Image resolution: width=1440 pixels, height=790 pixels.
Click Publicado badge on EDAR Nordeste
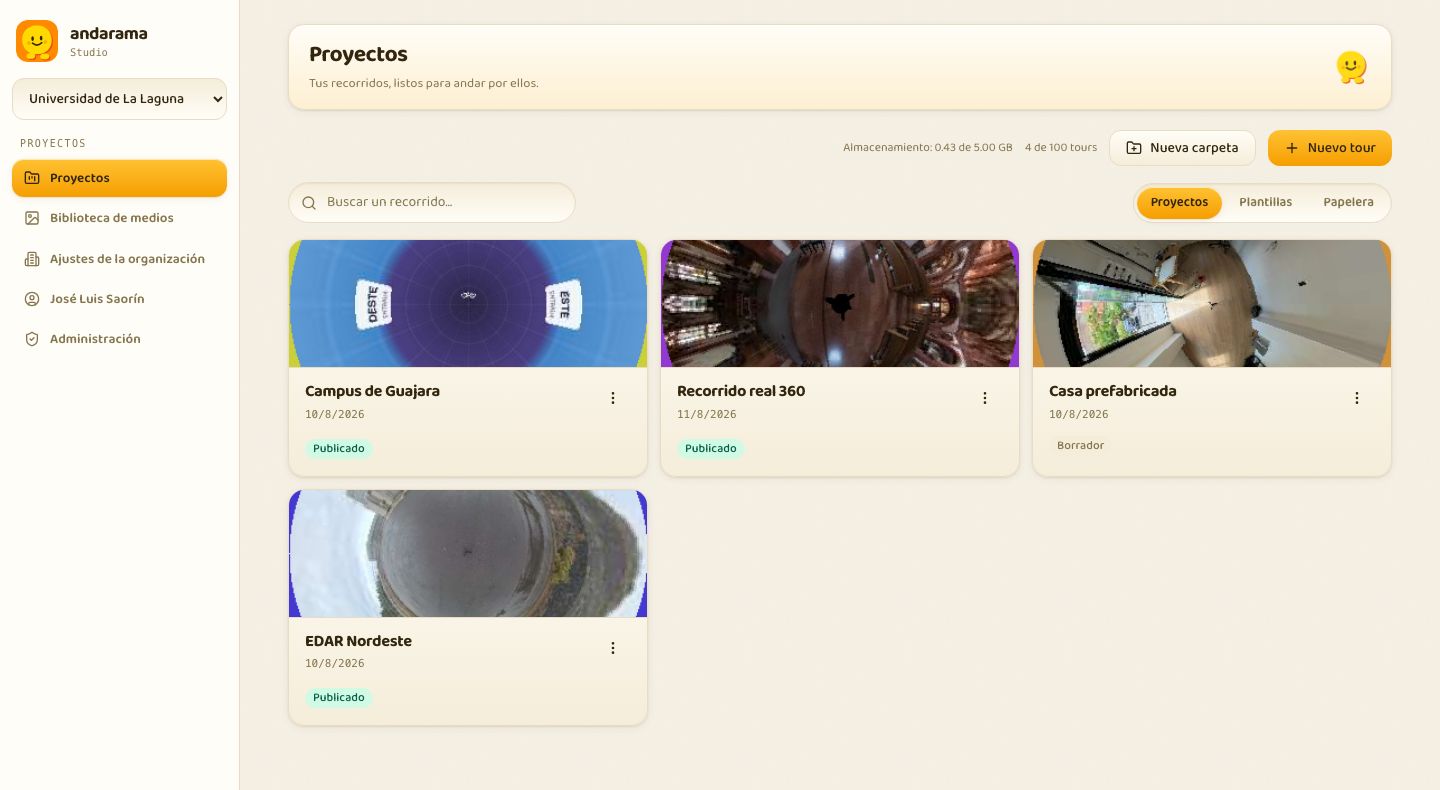click(x=339, y=697)
